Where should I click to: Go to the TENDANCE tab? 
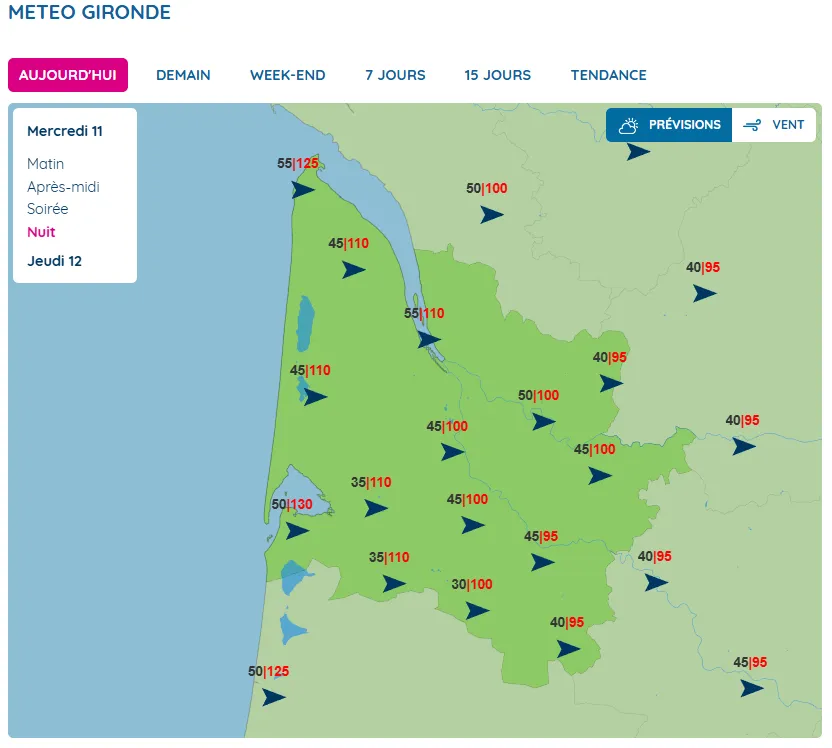point(608,75)
